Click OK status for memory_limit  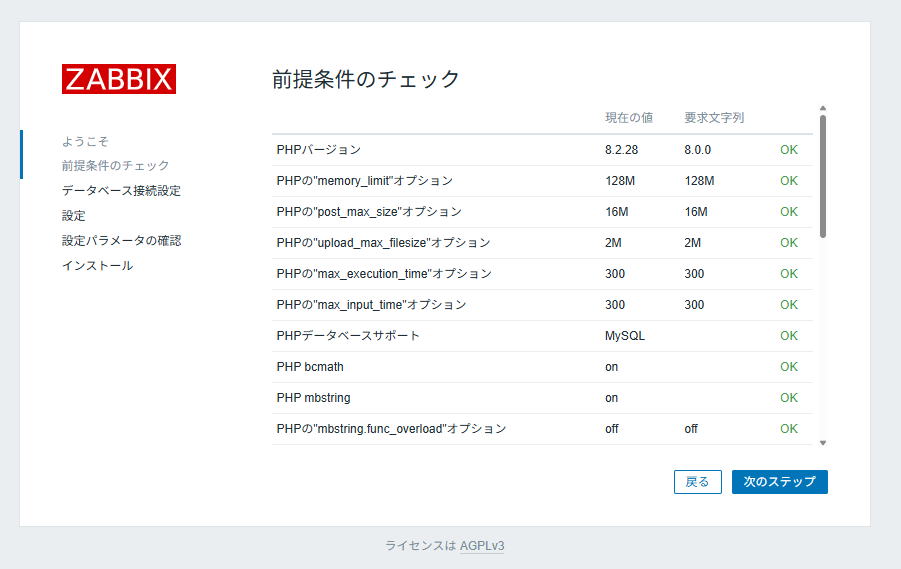click(x=789, y=181)
